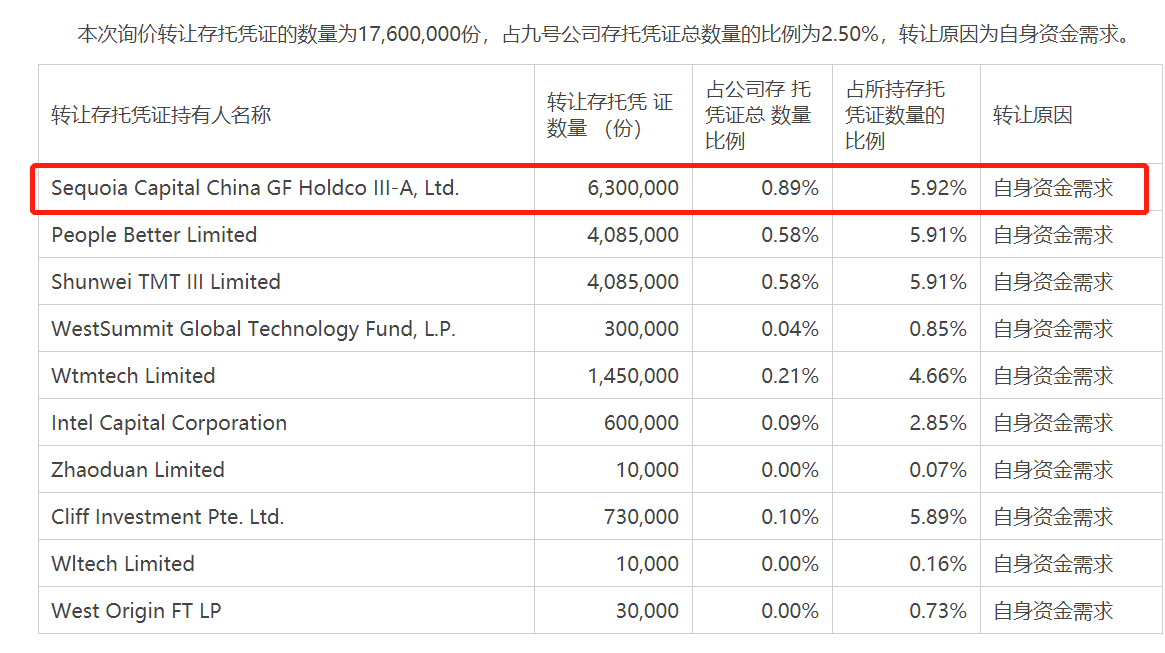Click 10,000 in the Zhaoduan Limited row
Screen dimensions: 1165x653
[x=647, y=470]
